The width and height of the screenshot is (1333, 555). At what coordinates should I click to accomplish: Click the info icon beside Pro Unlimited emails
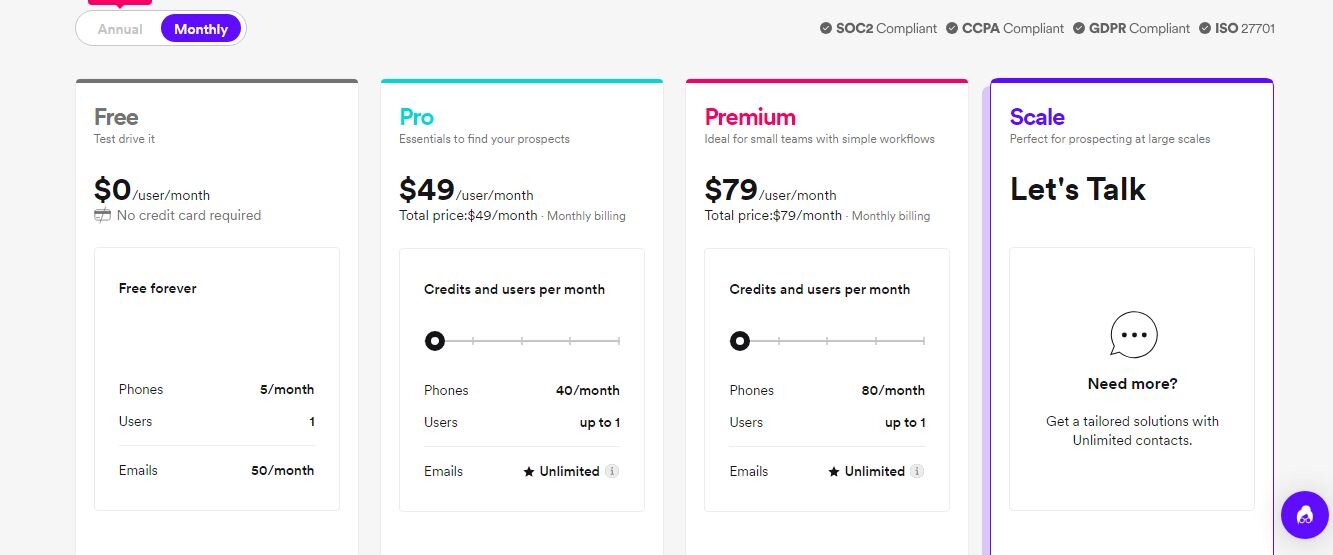[x=612, y=471]
